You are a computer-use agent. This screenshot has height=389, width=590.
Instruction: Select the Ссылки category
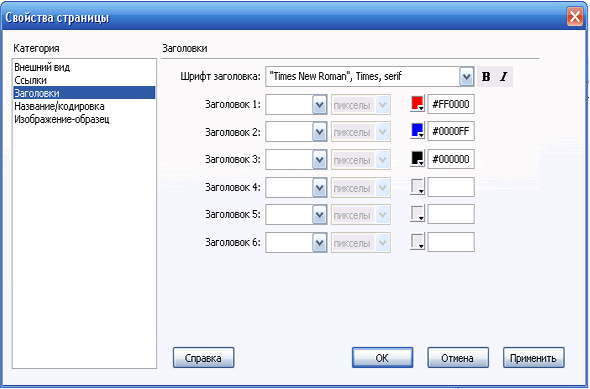(84, 81)
